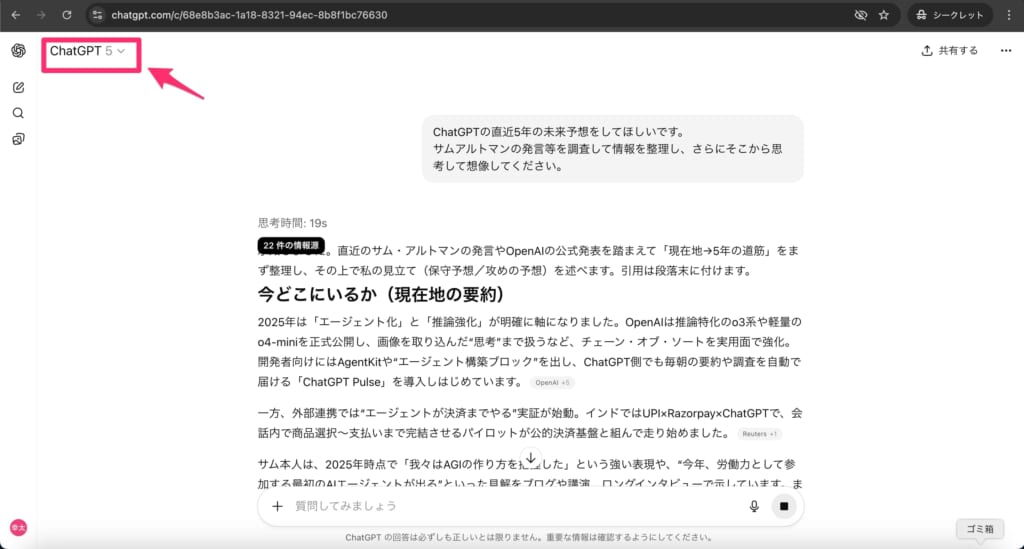Click the 共有する share button
This screenshot has width=1024, height=549.
950,51
